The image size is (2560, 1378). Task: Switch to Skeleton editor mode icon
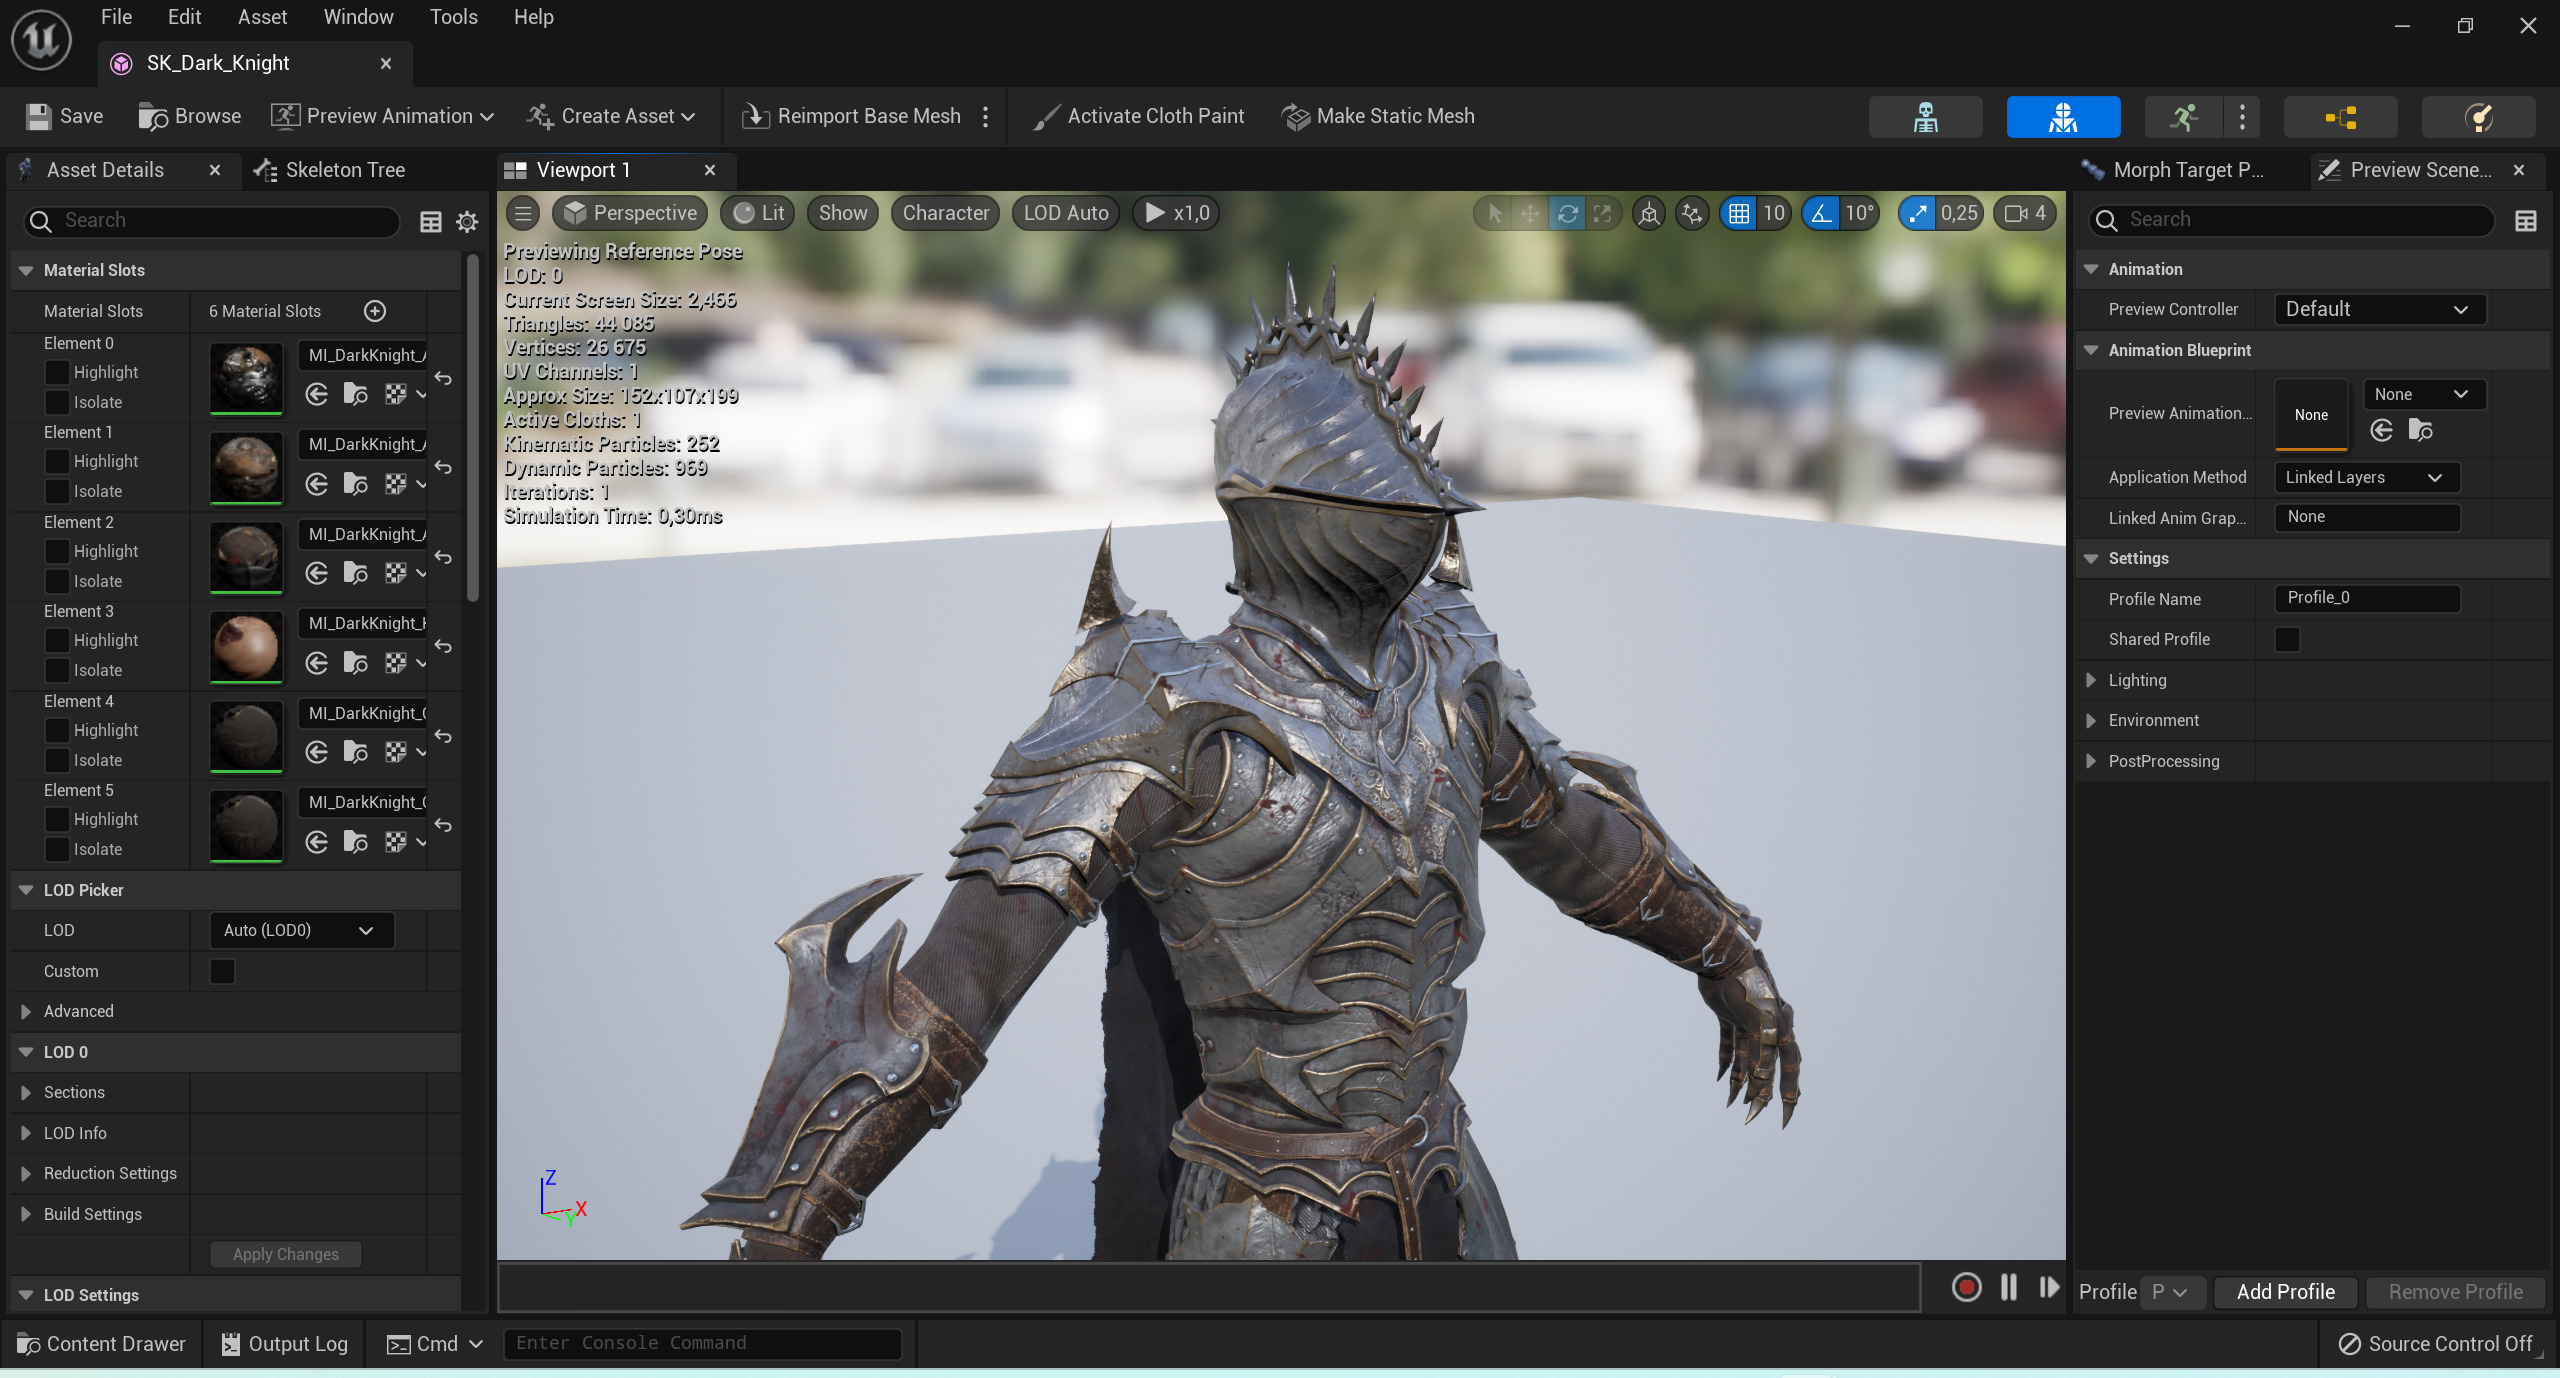(1925, 117)
